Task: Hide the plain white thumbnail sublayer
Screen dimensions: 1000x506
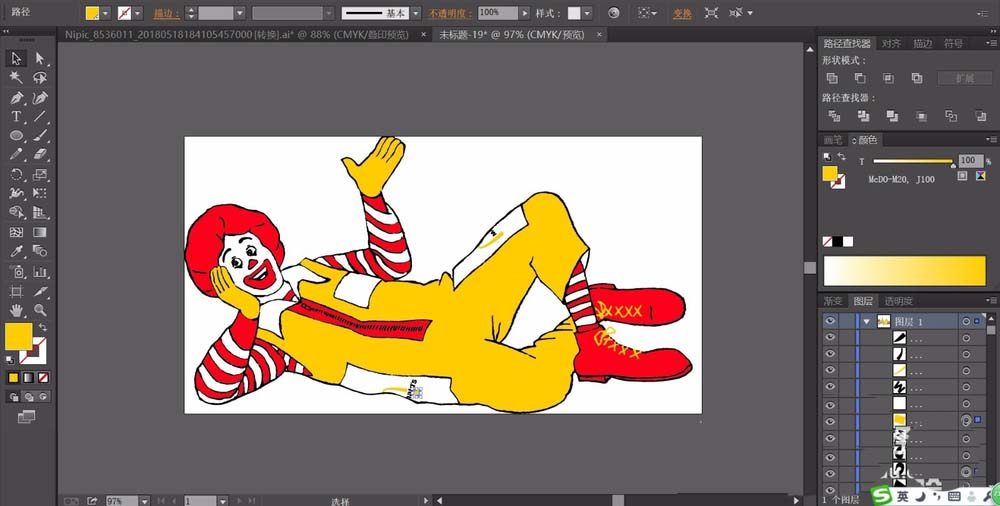Action: pyautogui.click(x=830, y=403)
